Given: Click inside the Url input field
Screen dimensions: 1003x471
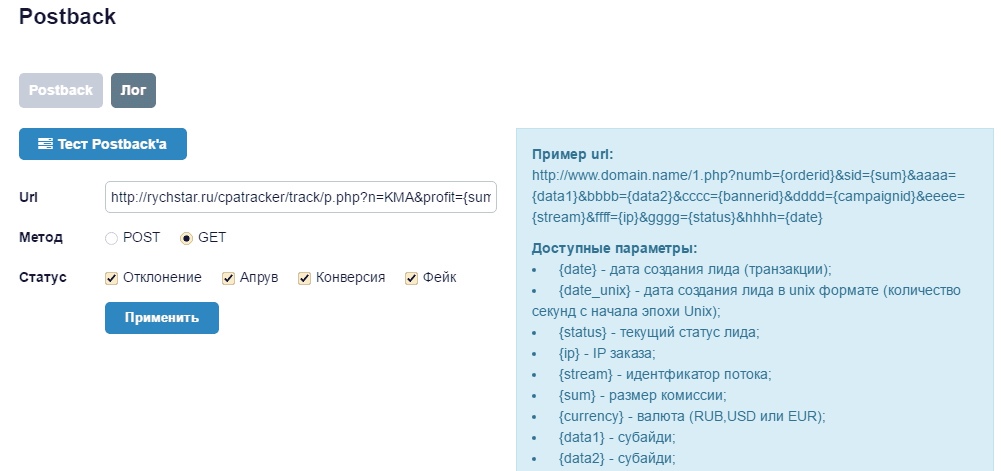Looking at the screenshot, I should (300, 198).
